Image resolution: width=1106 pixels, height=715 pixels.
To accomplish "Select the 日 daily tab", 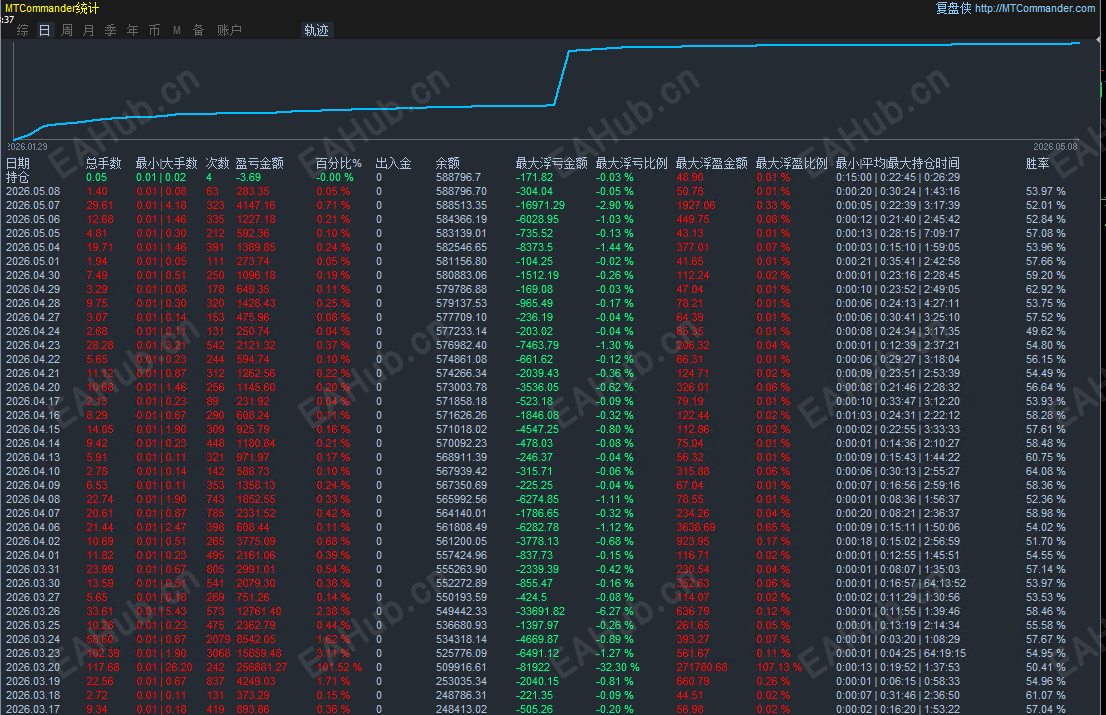I will click(x=44, y=30).
